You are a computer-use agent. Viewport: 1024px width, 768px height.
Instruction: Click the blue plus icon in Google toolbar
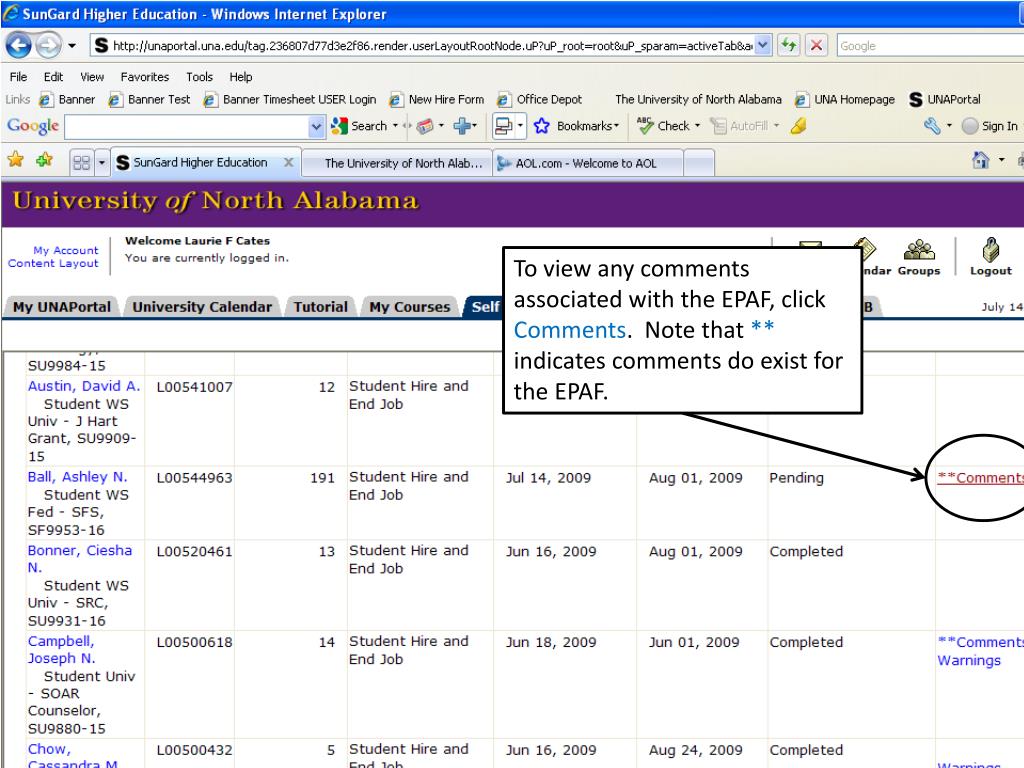(x=462, y=125)
